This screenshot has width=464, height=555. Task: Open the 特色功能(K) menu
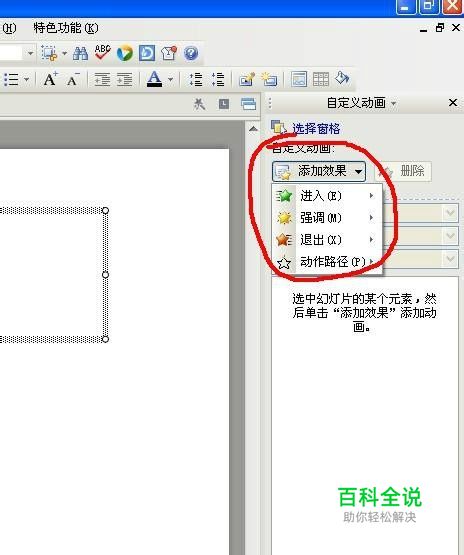(66, 28)
